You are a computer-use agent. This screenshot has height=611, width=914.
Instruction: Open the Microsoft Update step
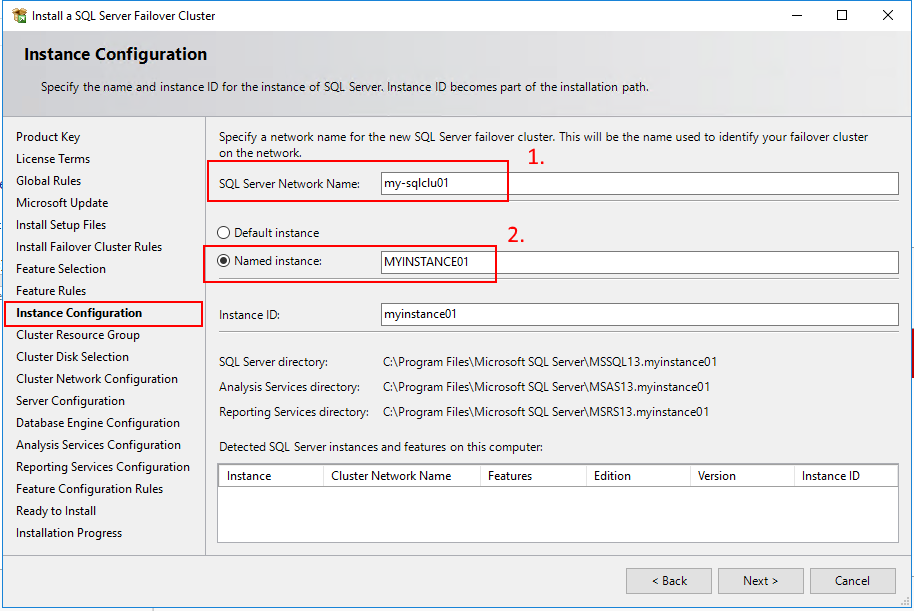coord(62,203)
